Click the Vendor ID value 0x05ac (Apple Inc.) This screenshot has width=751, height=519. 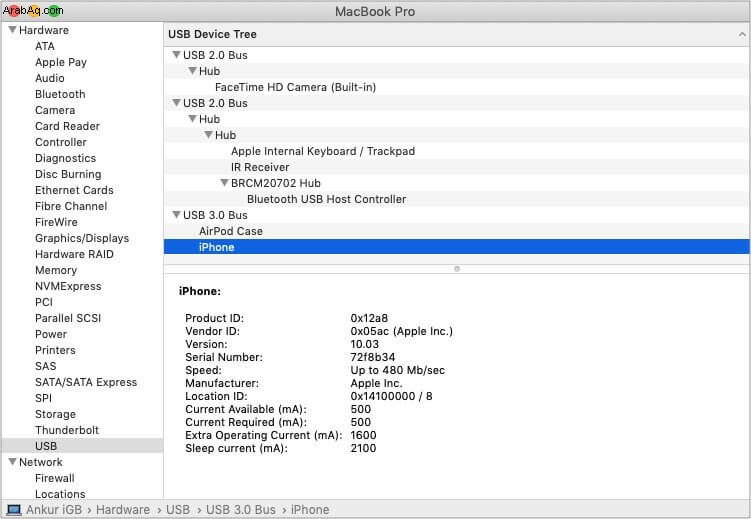[401, 331]
